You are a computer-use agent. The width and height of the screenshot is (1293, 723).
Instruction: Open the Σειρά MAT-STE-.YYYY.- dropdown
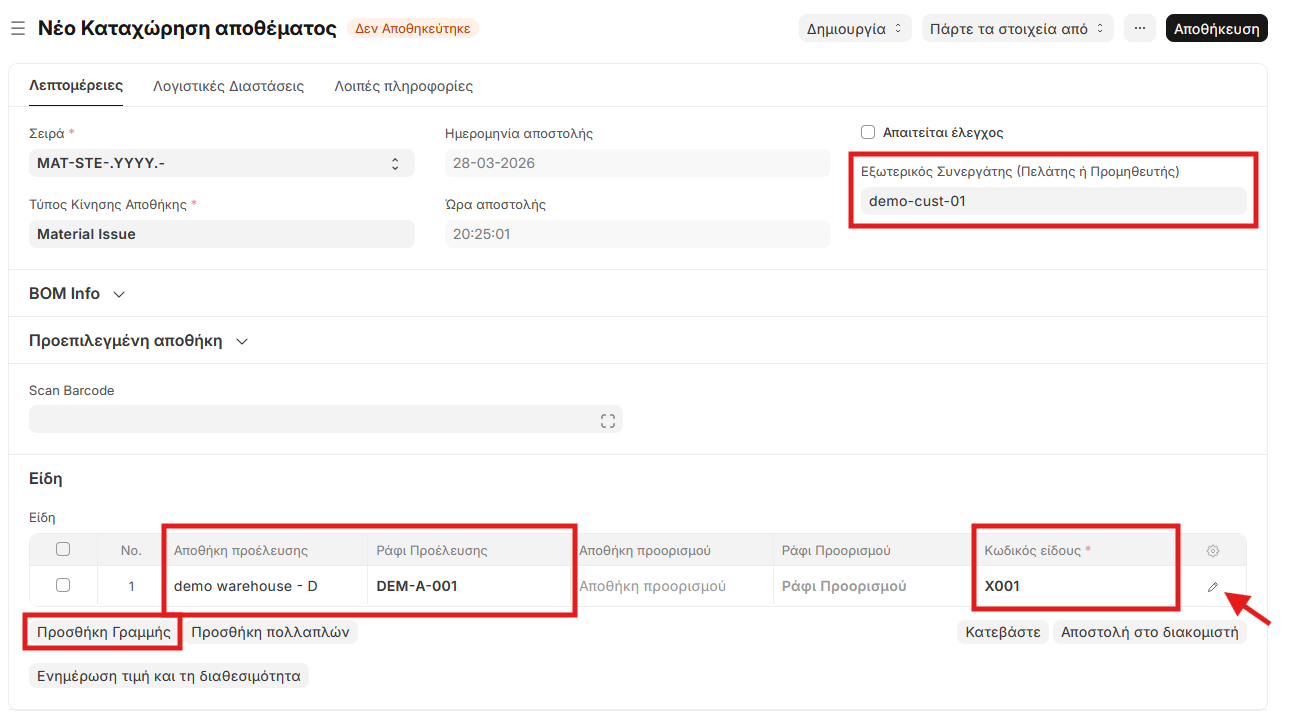pyautogui.click(x=221, y=163)
